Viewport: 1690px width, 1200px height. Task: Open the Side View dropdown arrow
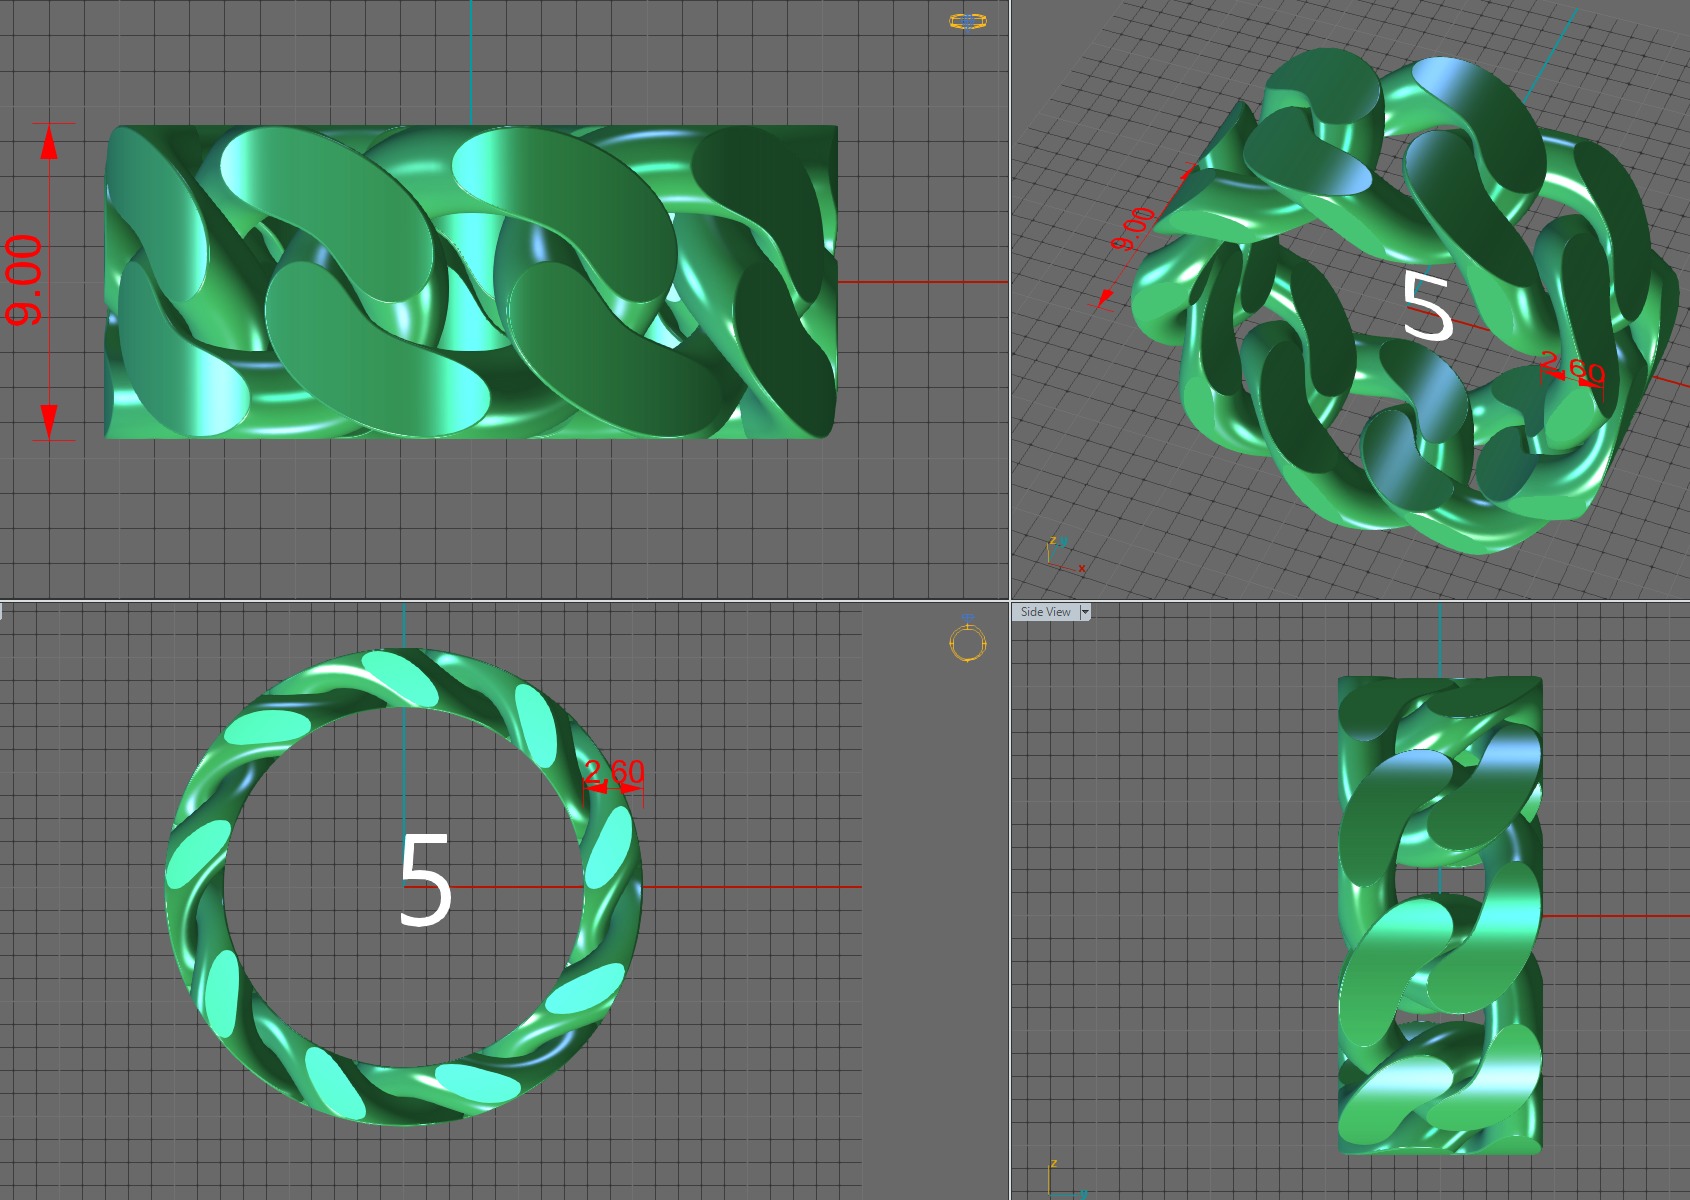[1084, 612]
